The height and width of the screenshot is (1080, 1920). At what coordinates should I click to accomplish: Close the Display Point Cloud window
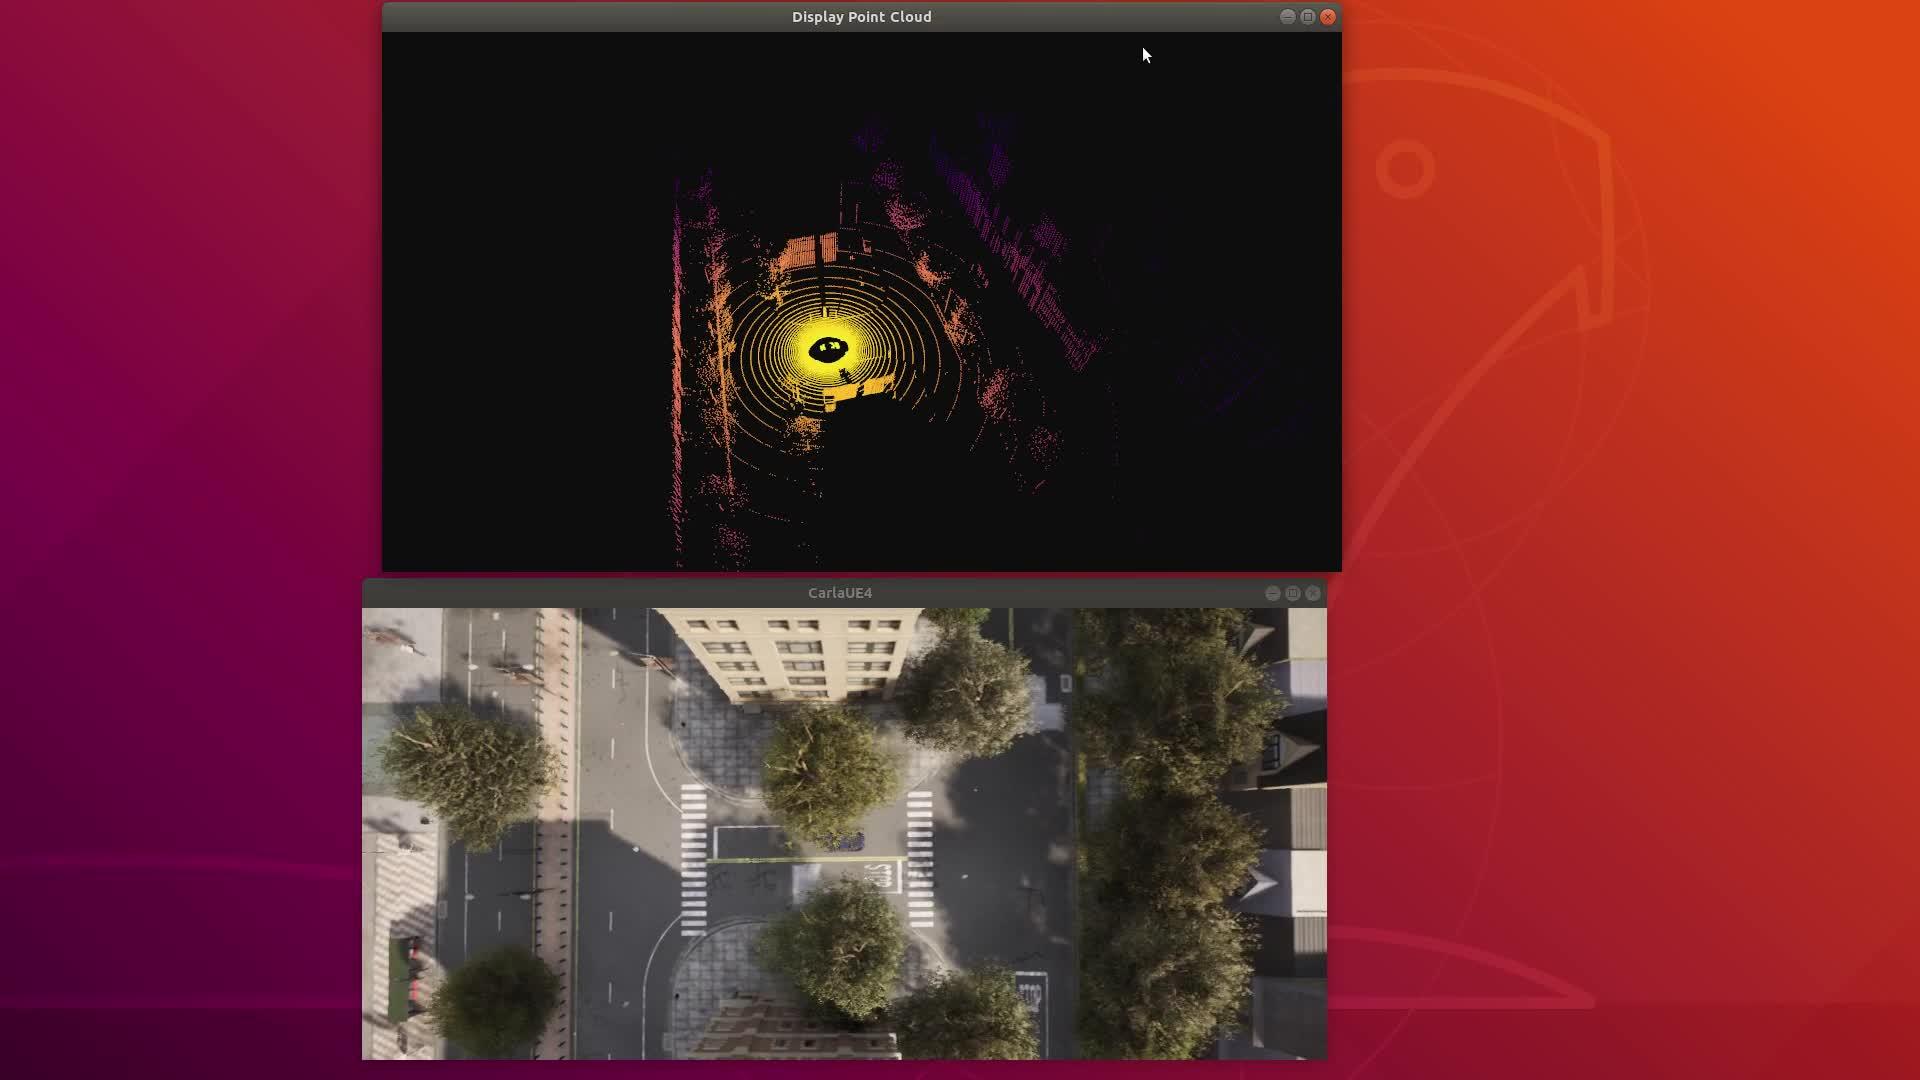(1328, 17)
